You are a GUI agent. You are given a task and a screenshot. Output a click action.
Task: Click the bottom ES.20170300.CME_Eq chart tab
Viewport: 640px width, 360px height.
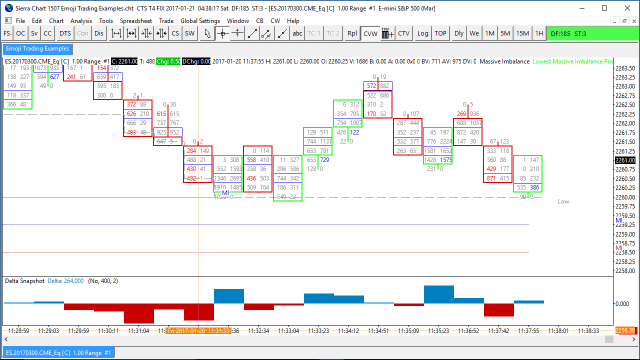[x=58, y=353]
